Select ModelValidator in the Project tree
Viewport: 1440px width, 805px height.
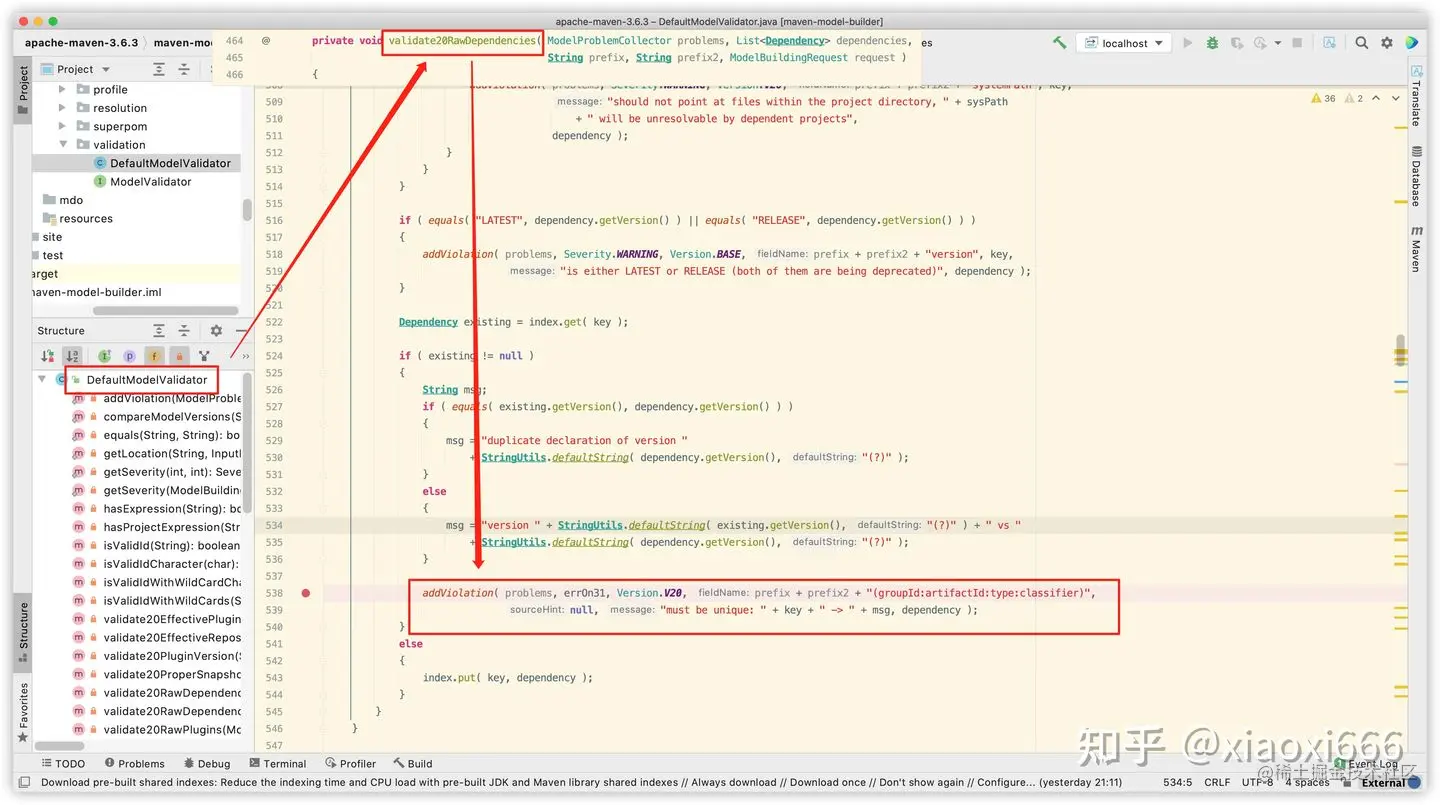[x=151, y=181]
